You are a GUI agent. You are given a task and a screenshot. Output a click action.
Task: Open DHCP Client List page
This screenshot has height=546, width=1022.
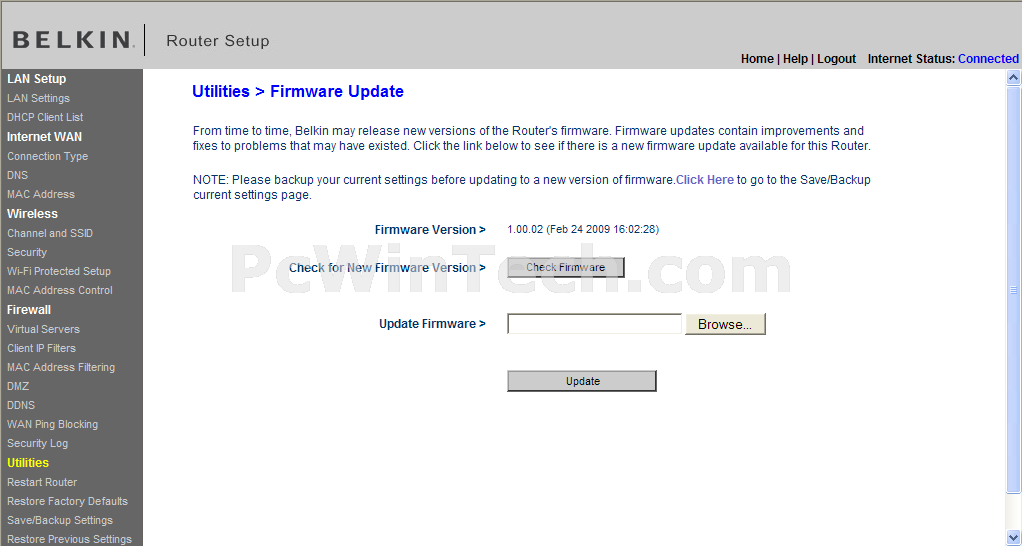click(45, 117)
